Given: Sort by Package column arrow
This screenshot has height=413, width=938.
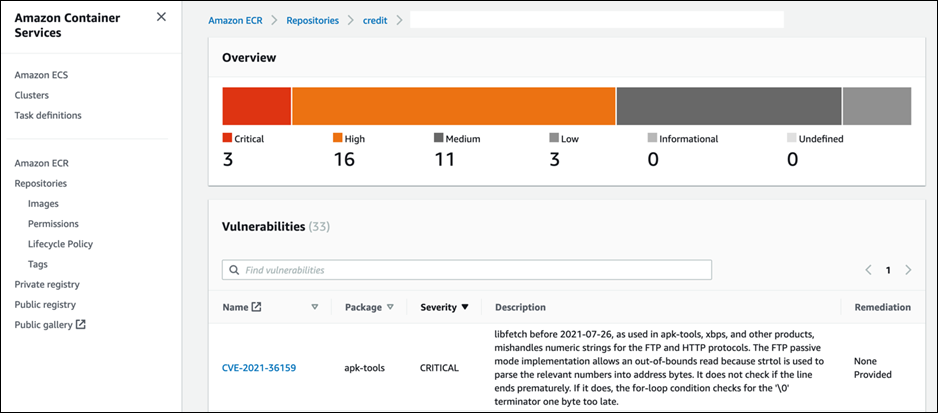Looking at the screenshot, I should click(390, 307).
